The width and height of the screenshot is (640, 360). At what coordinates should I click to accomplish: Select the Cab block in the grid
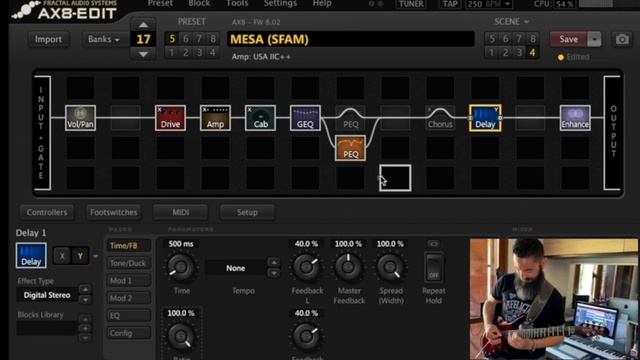click(x=260, y=118)
